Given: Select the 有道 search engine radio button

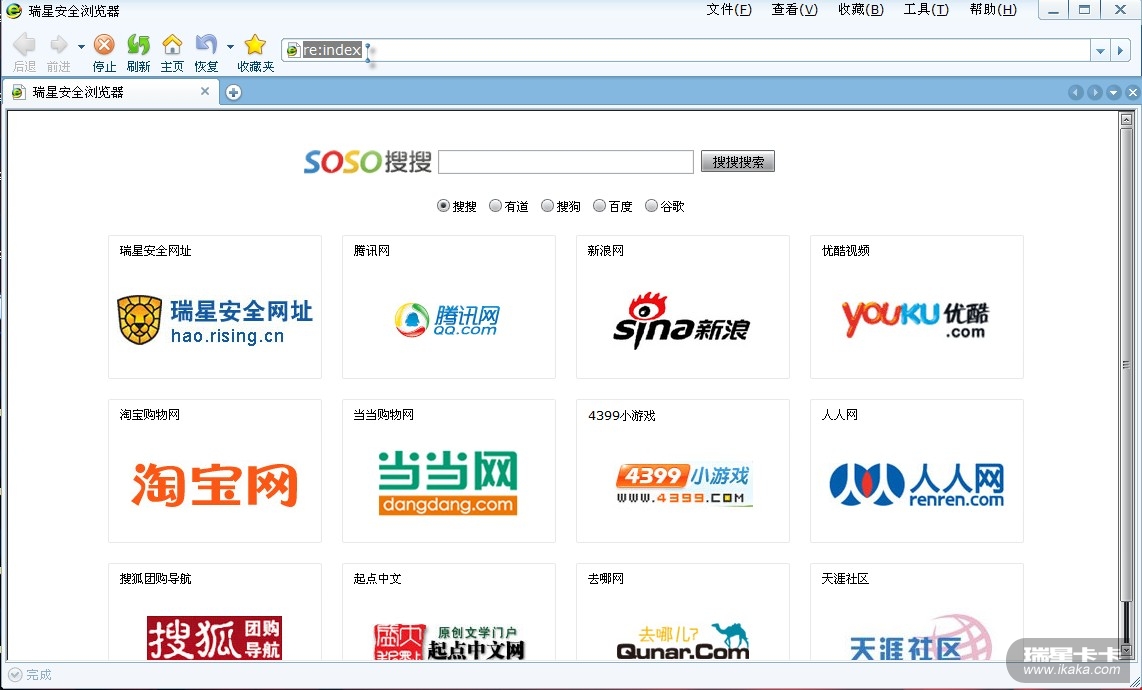Looking at the screenshot, I should click(495, 205).
